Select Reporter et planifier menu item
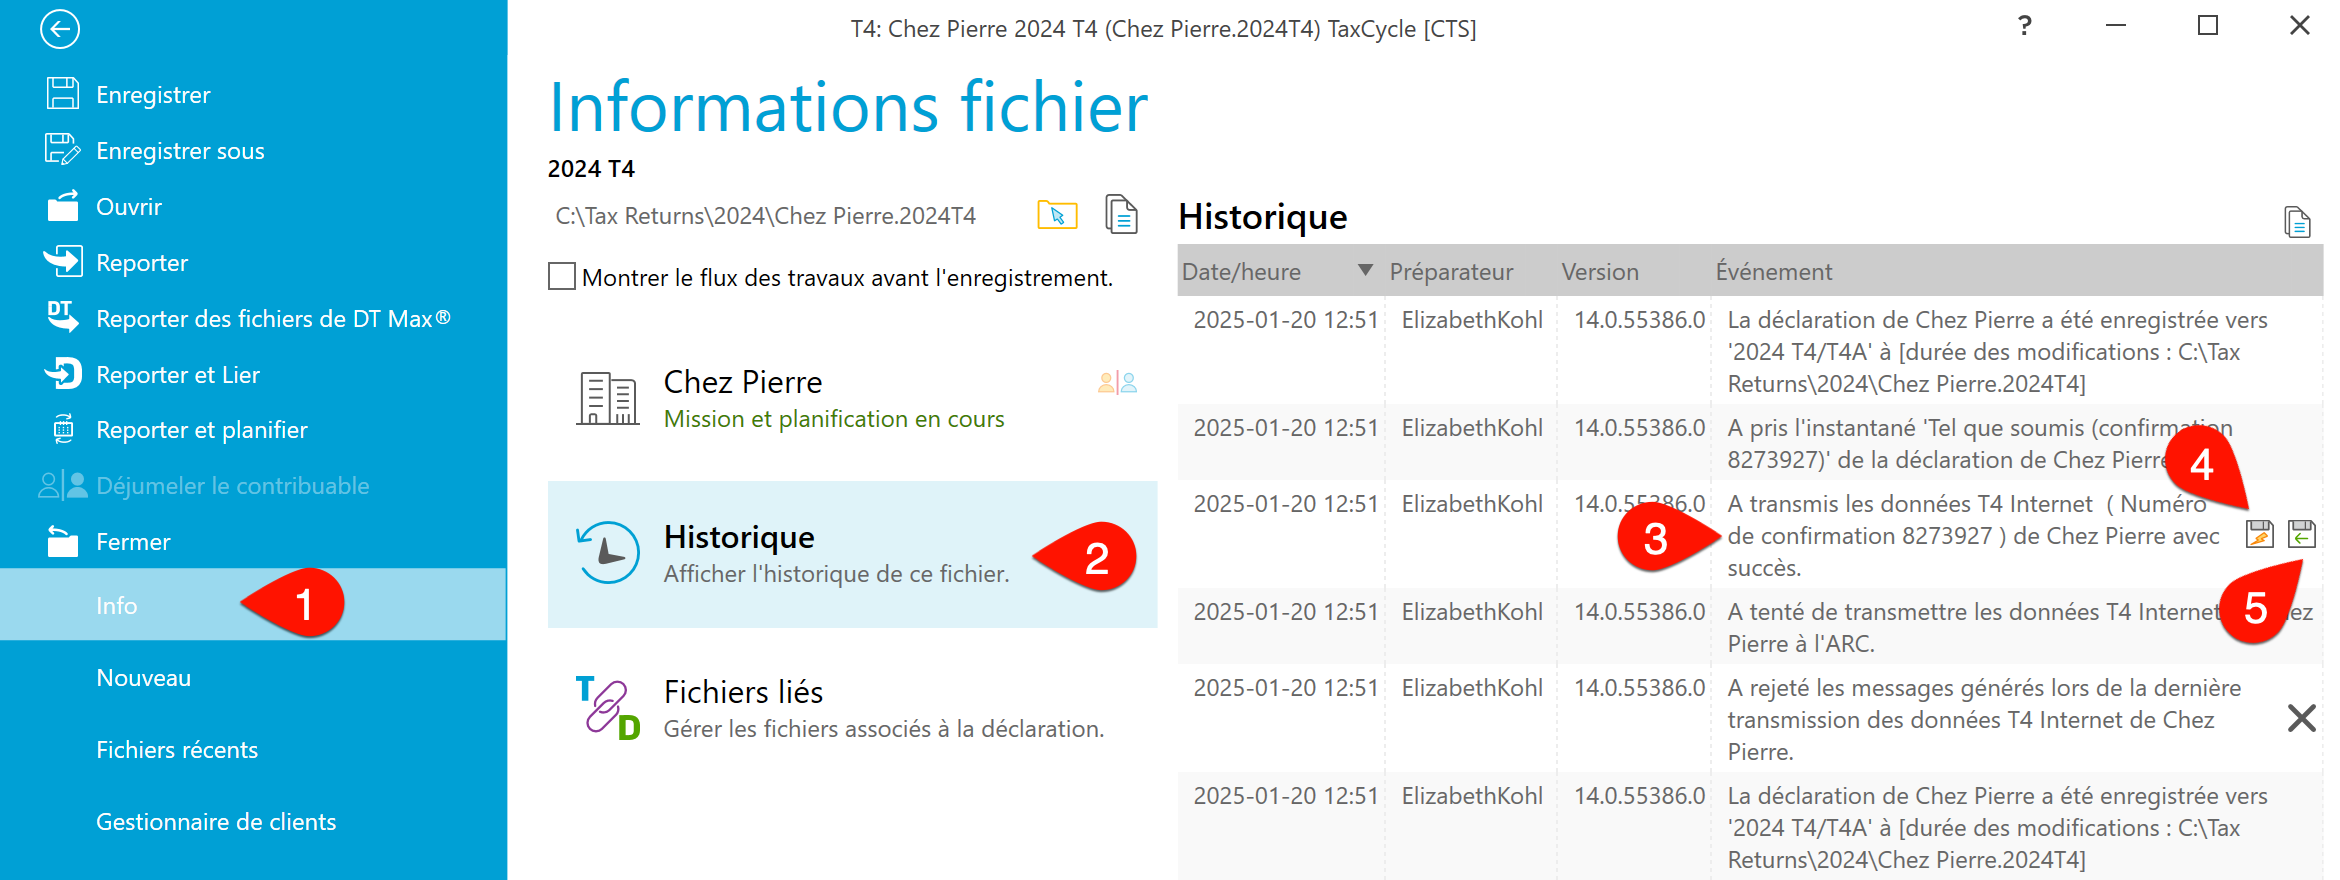2340x880 pixels. 201,429
